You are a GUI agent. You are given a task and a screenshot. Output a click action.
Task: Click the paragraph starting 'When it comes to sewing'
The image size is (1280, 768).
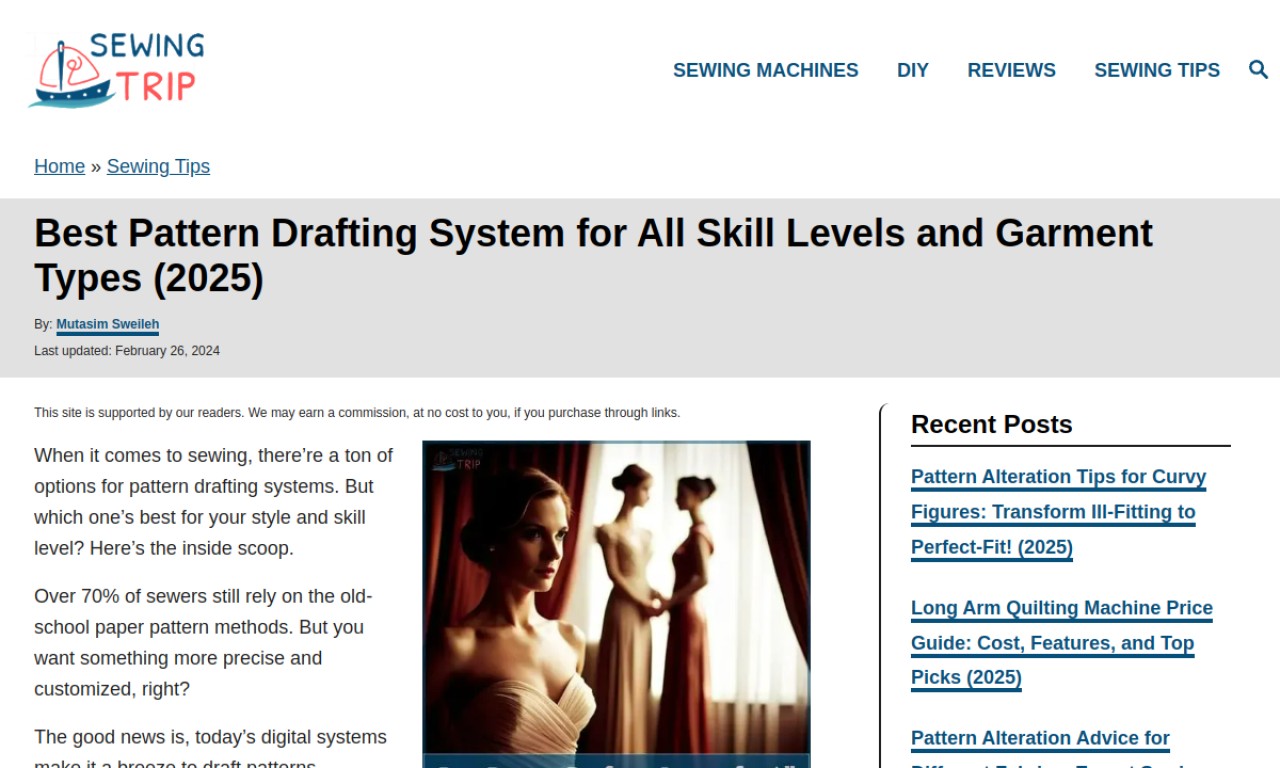214,502
